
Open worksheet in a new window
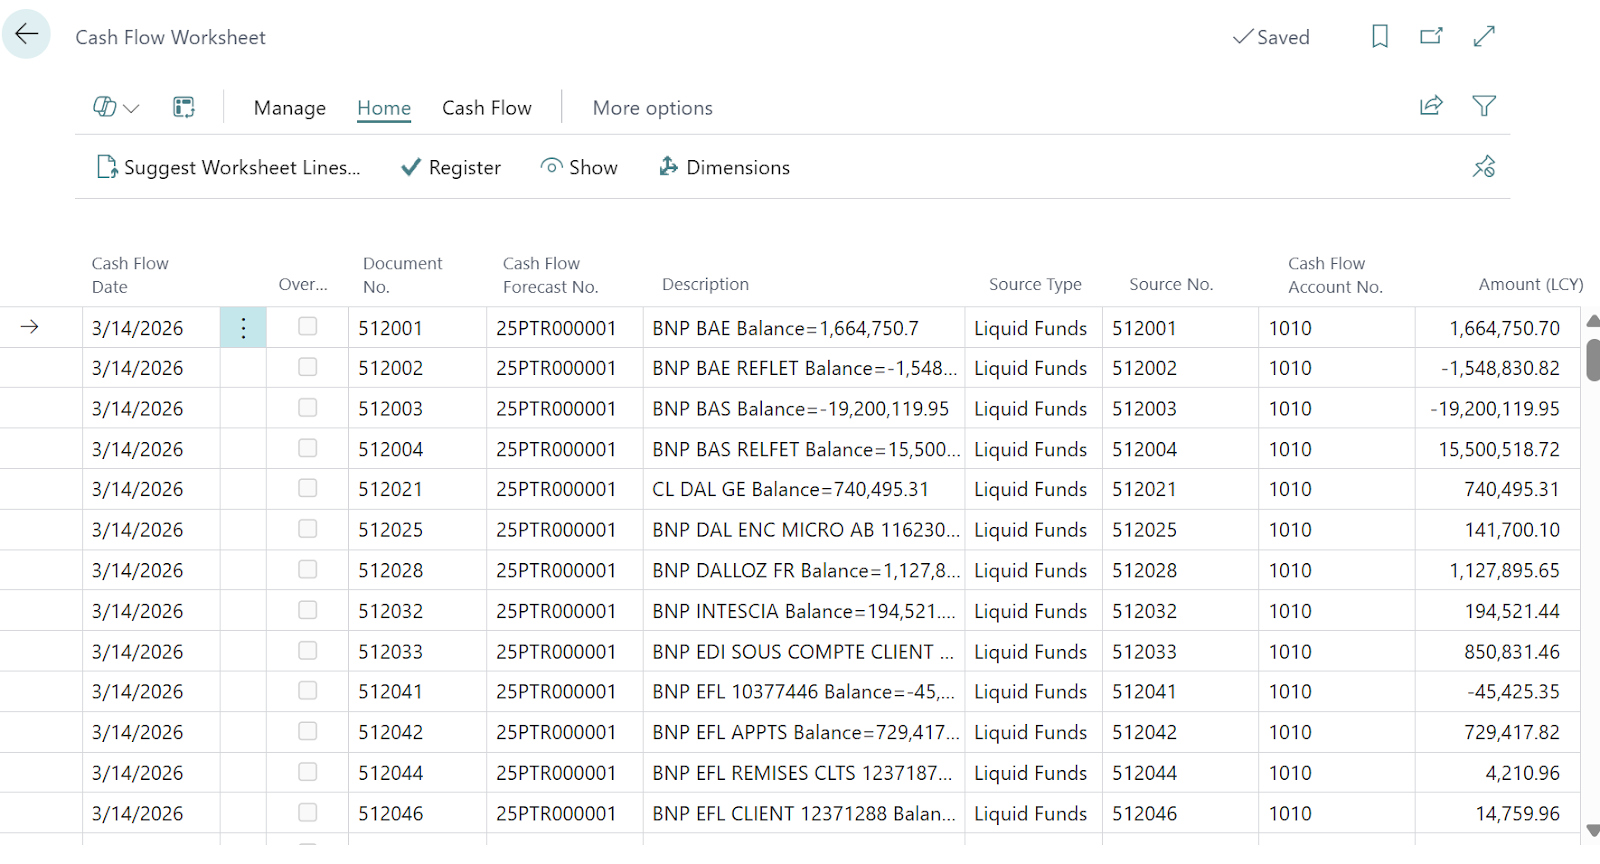click(1431, 37)
